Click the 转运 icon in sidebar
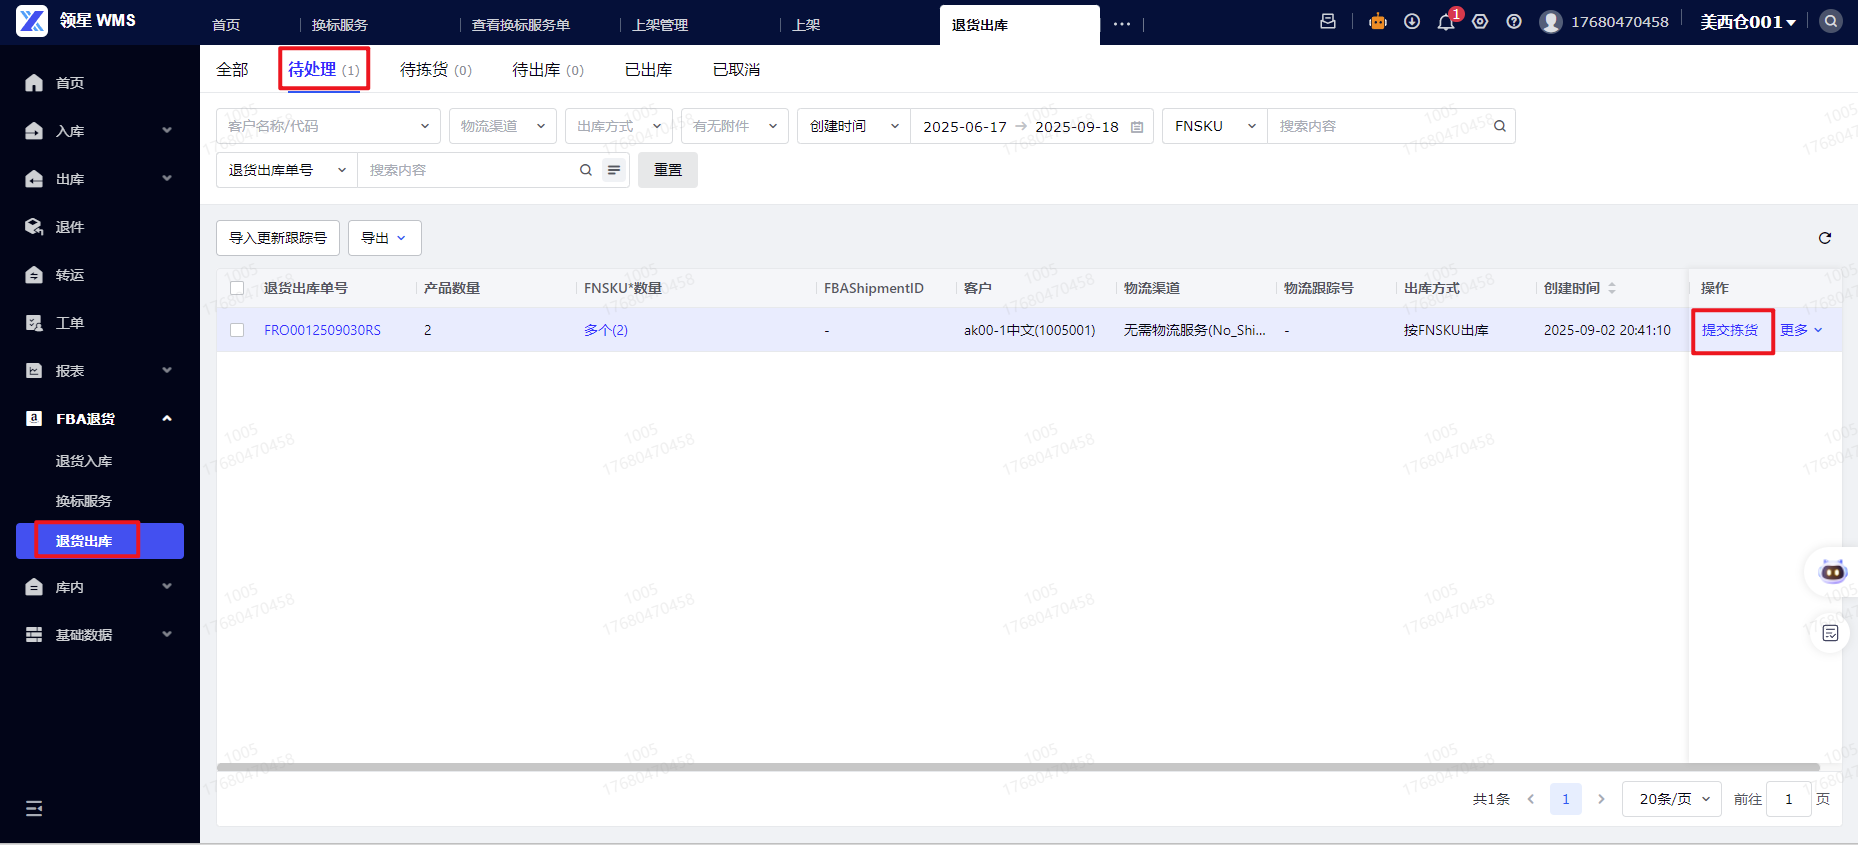Viewport: 1858px width, 845px height. click(x=34, y=275)
